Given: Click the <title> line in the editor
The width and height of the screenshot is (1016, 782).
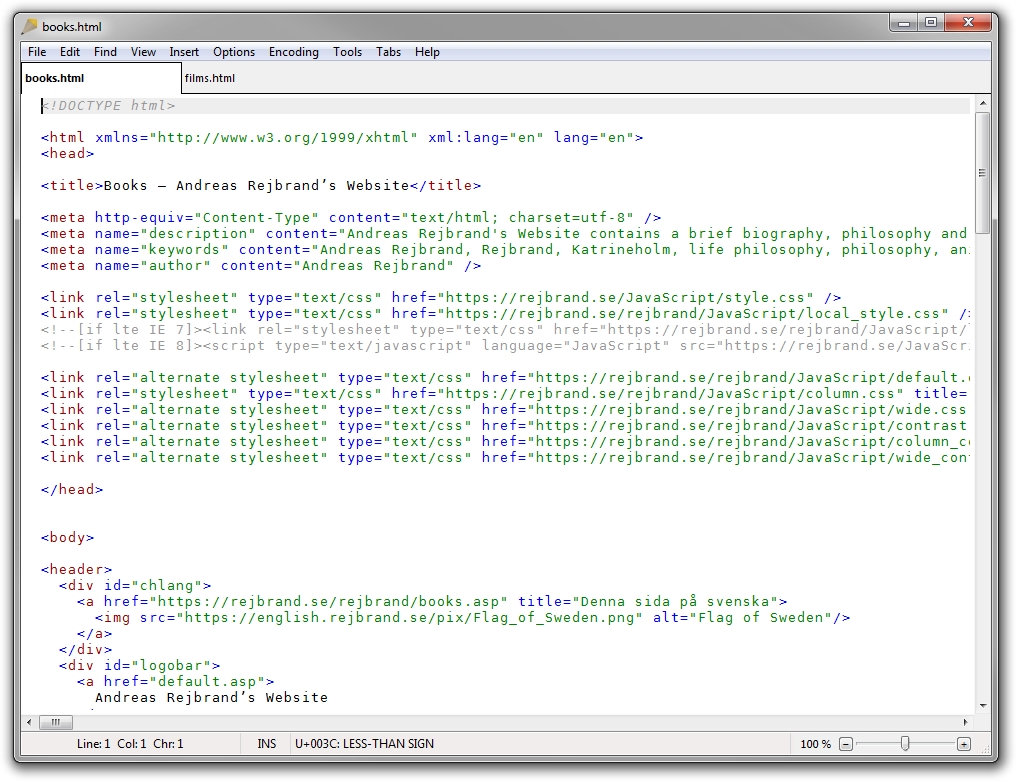Looking at the screenshot, I should tap(260, 186).
